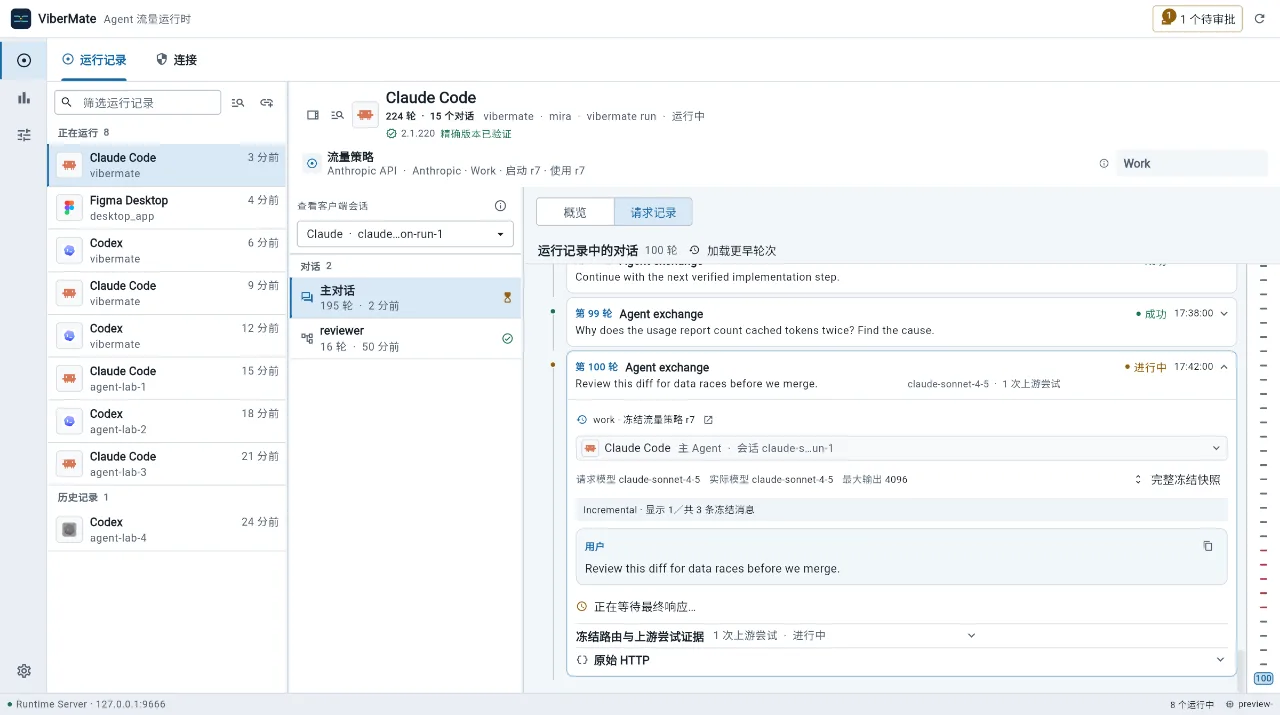This screenshot has height=715, width=1280.
Task: Open external link icon next to frozen policy r7
Action: coord(708,420)
